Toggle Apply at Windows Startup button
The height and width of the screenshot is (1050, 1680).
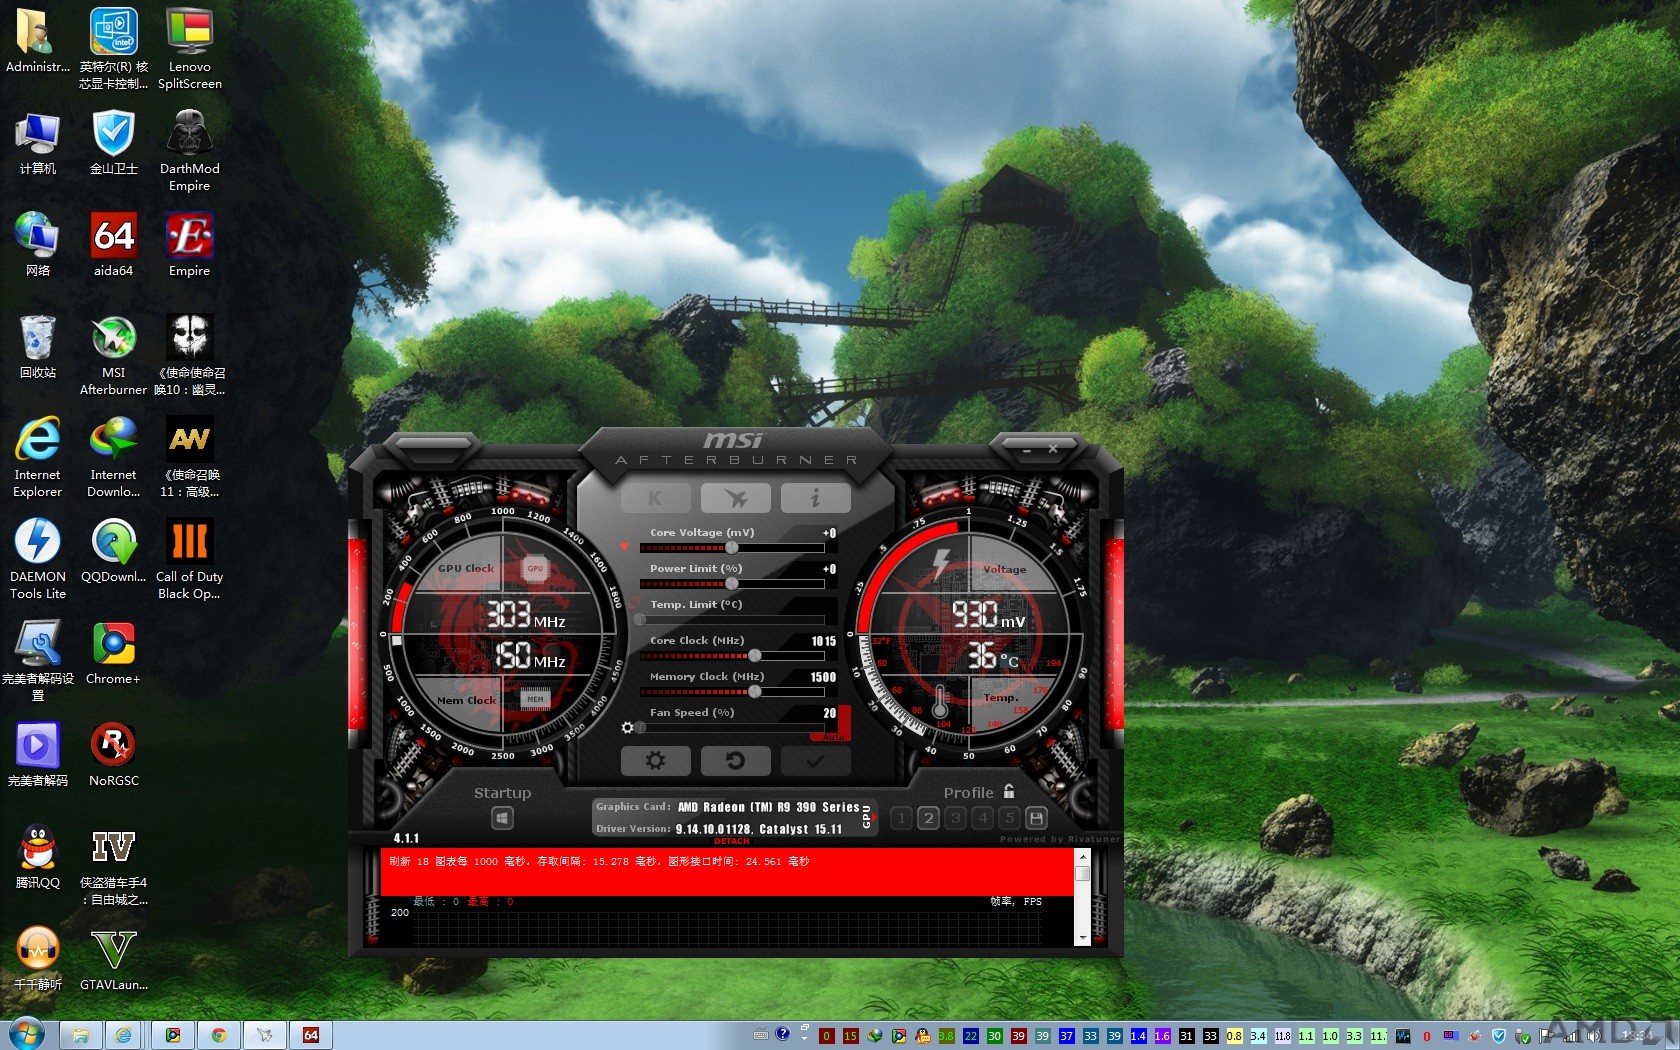502,818
